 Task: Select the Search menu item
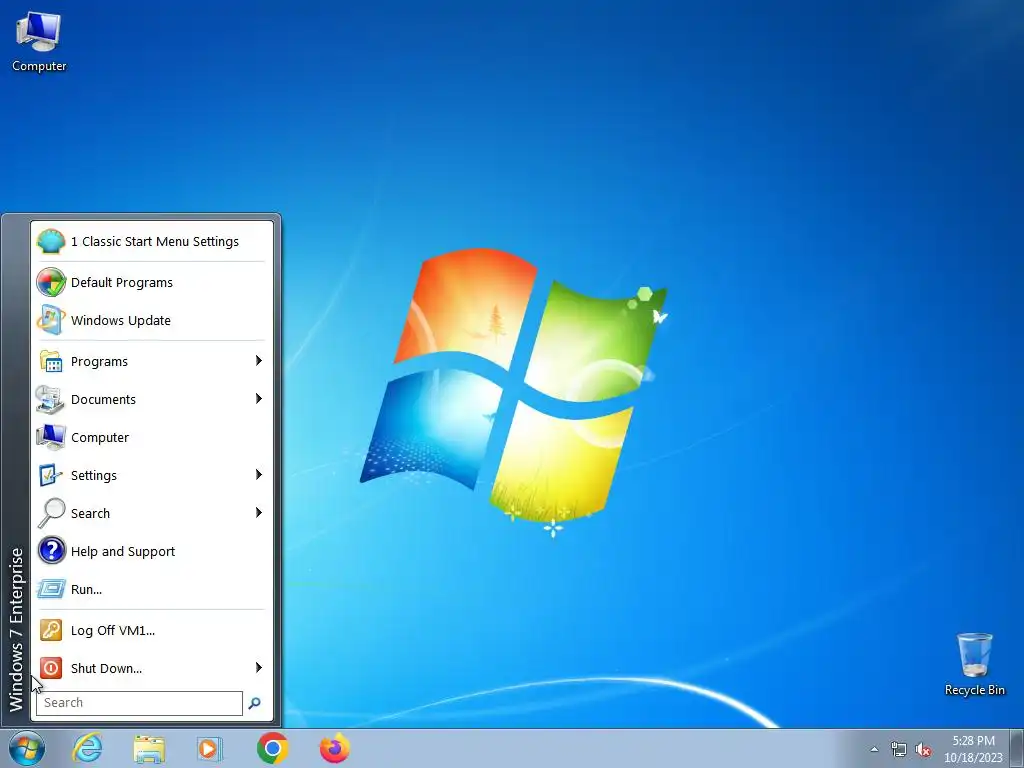click(x=152, y=513)
